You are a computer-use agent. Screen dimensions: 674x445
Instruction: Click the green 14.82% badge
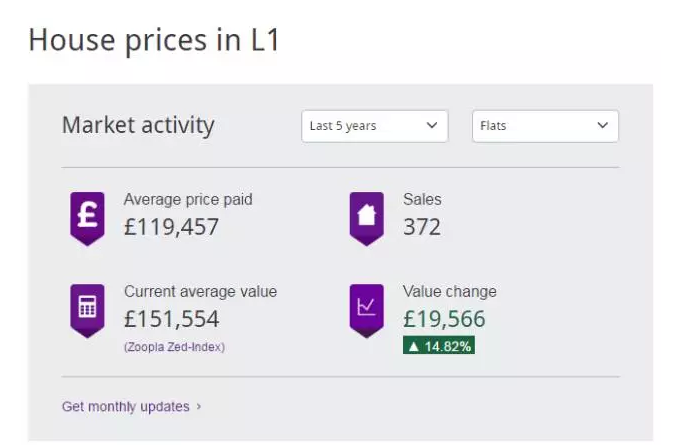[x=439, y=346]
